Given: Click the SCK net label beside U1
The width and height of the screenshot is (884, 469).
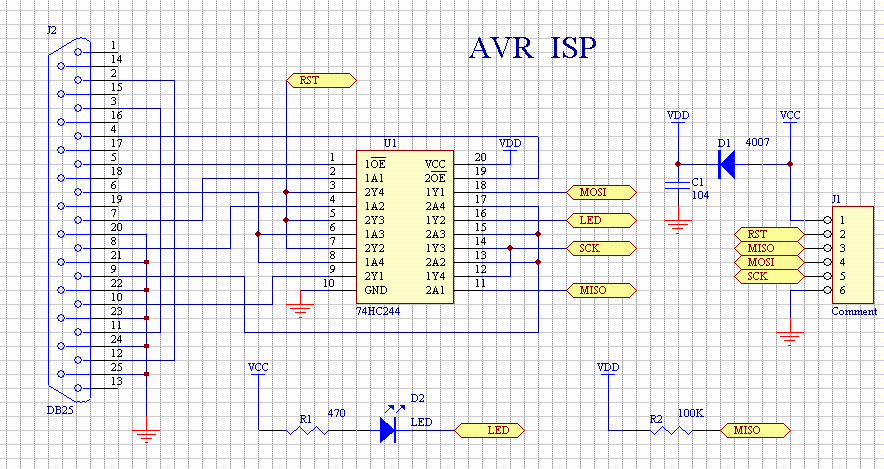Looking at the screenshot, I should 602,247.
